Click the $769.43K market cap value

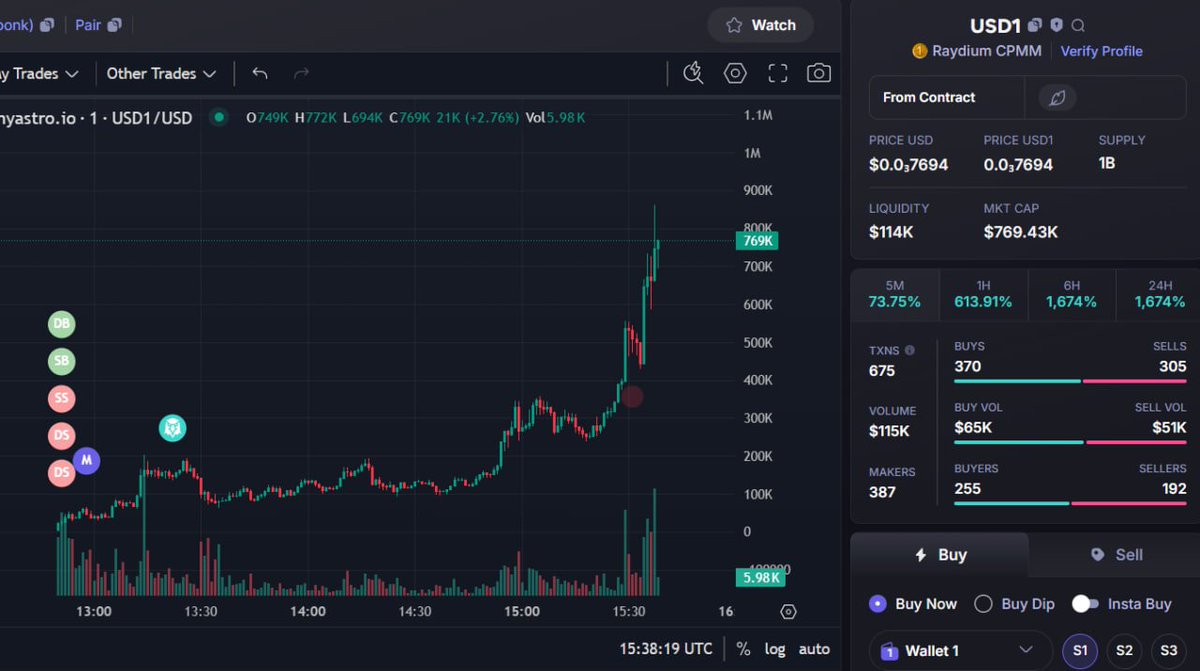(x=1020, y=232)
